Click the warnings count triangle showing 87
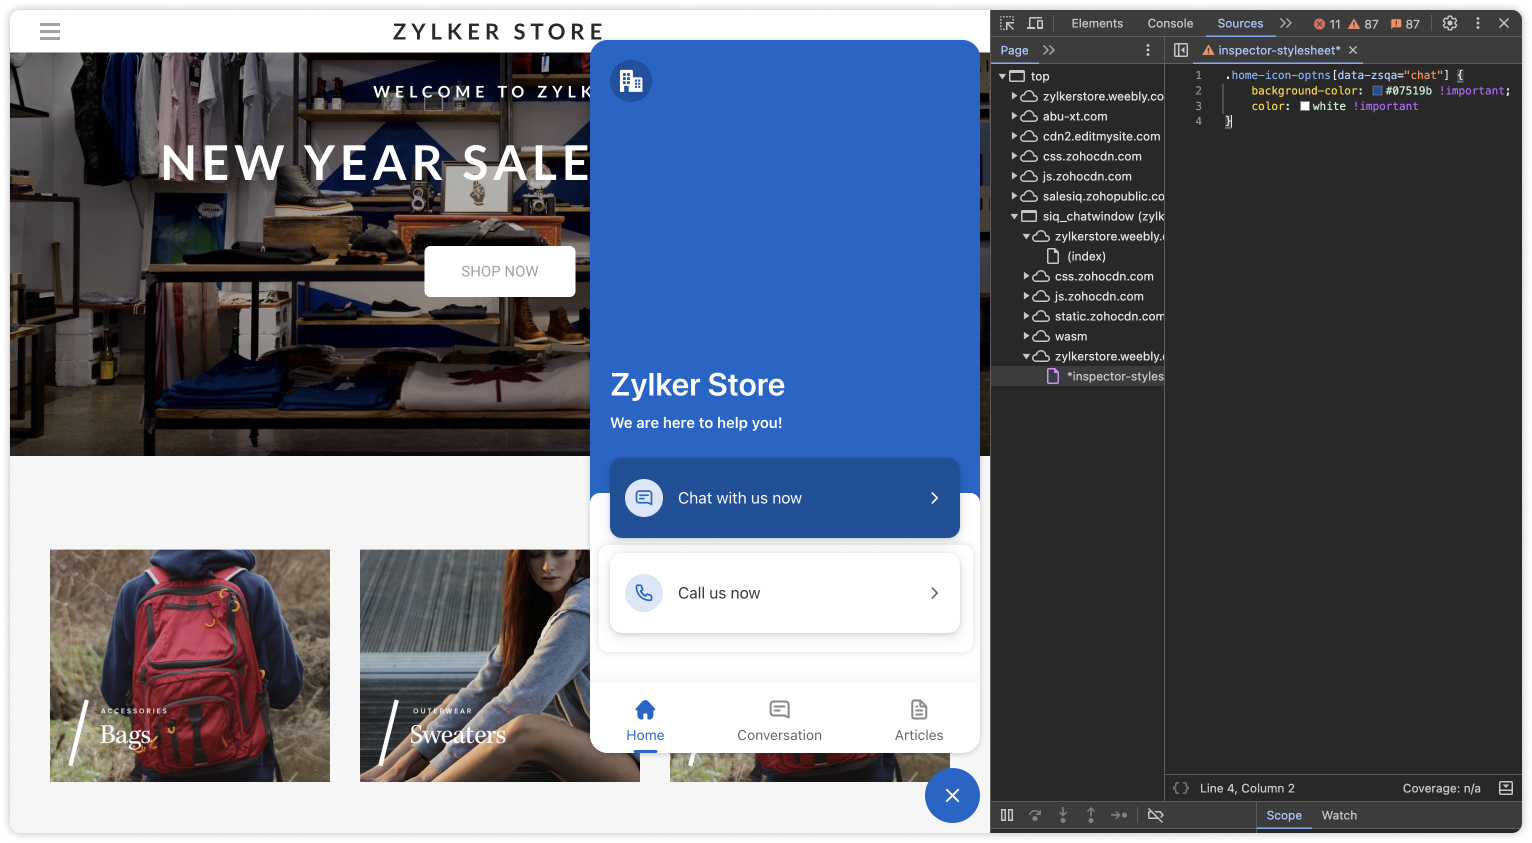Screen dimensions: 1532x843 point(1363,24)
